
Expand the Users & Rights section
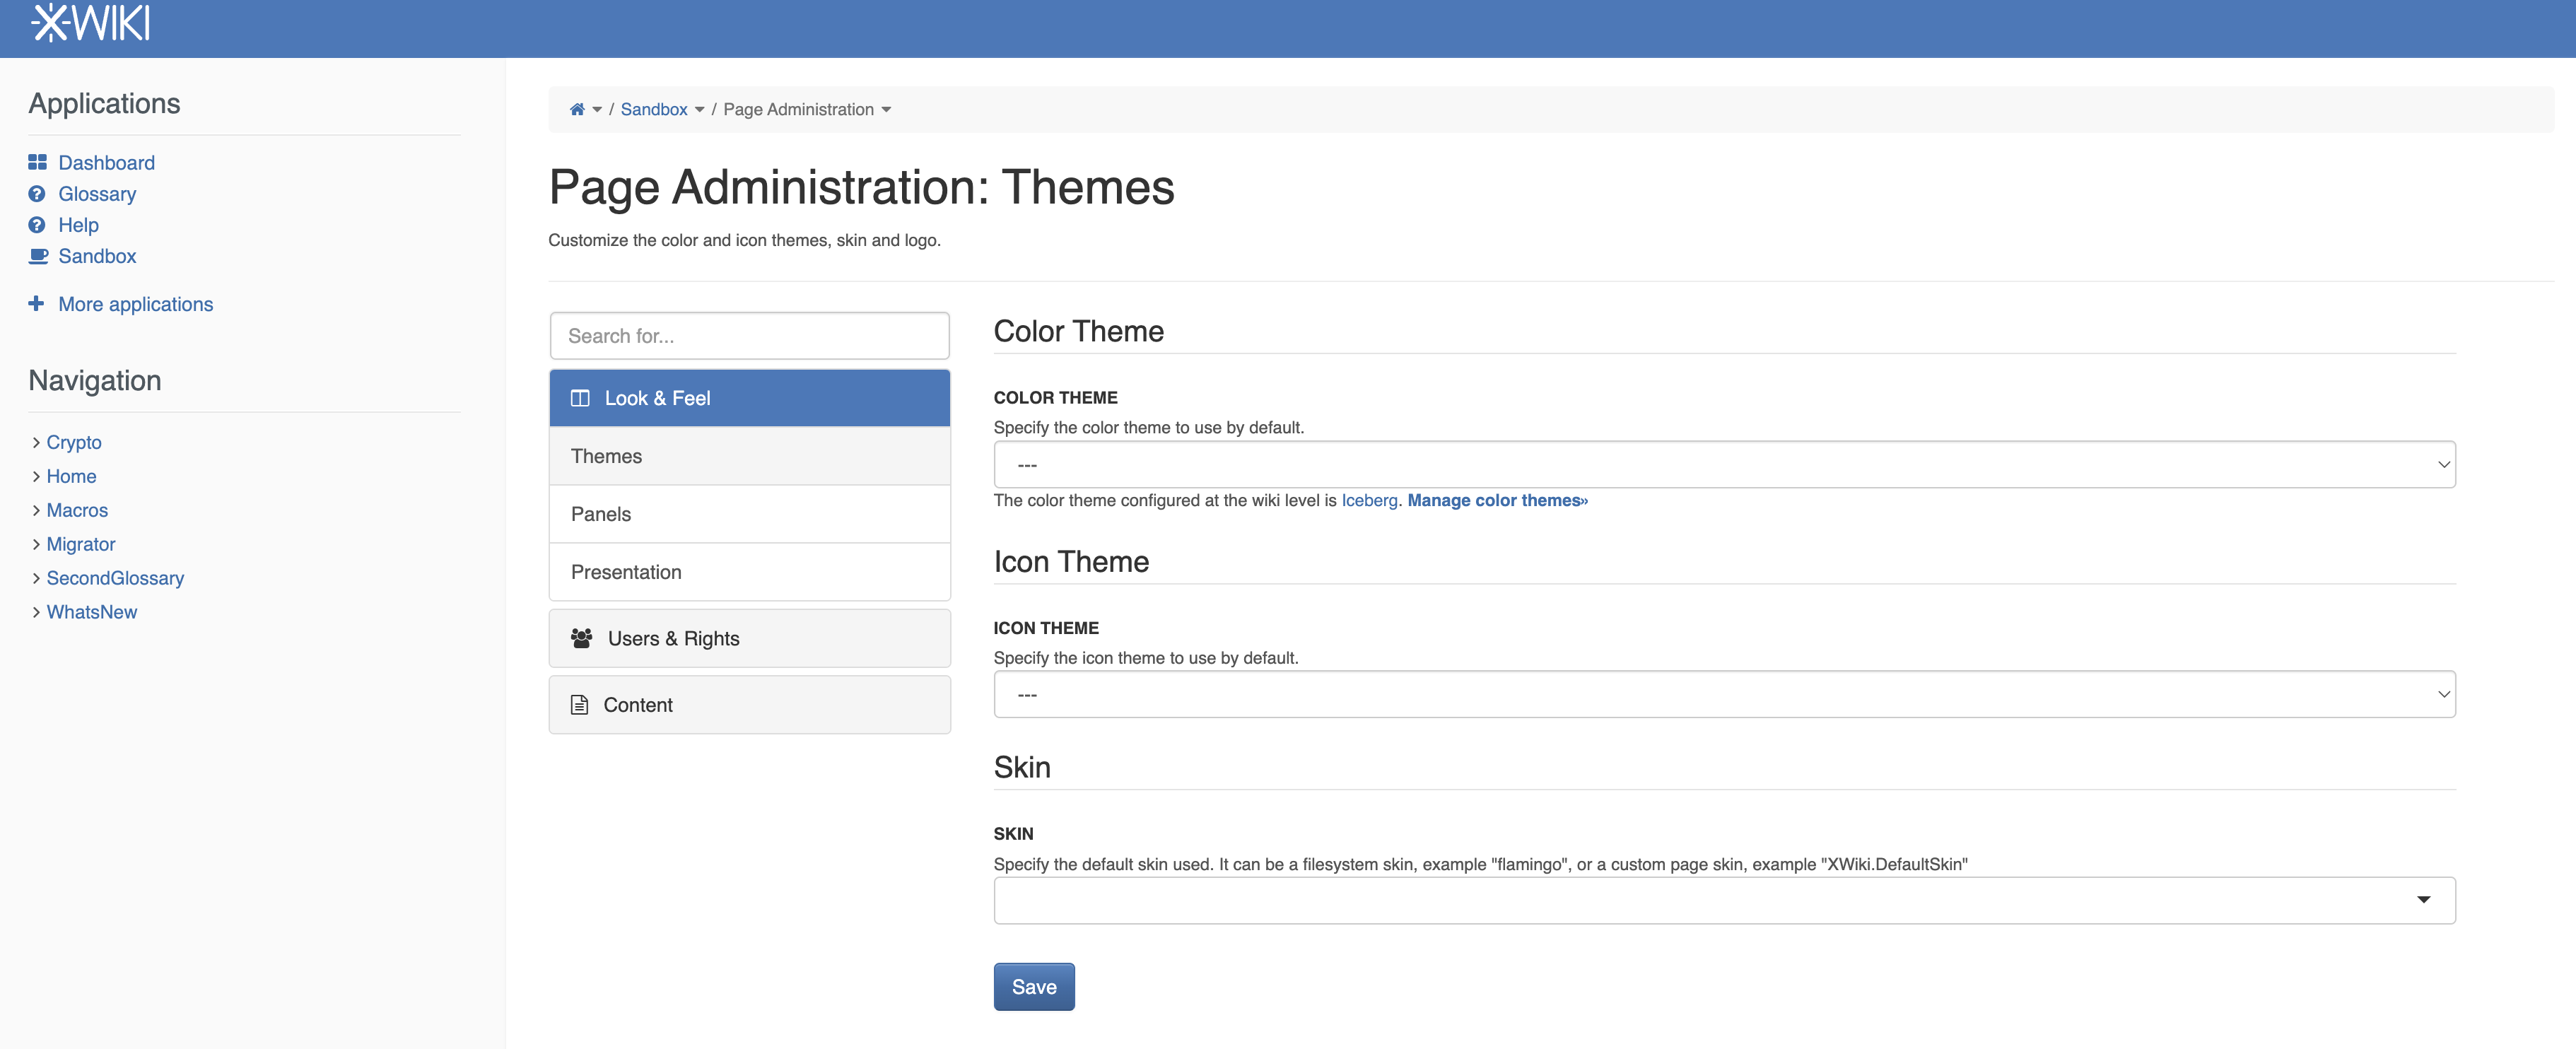pyautogui.click(x=749, y=638)
